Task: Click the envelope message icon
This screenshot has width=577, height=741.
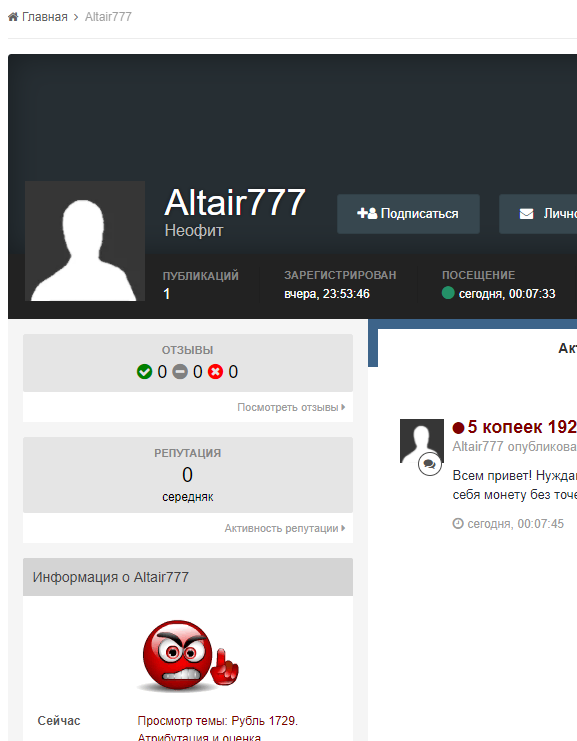Action: pyautogui.click(x=526, y=214)
